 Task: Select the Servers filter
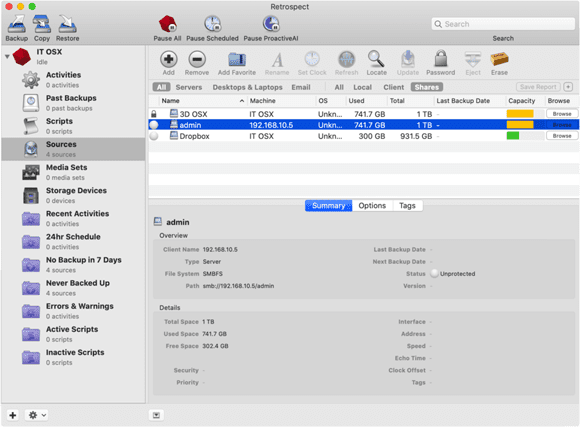point(189,87)
